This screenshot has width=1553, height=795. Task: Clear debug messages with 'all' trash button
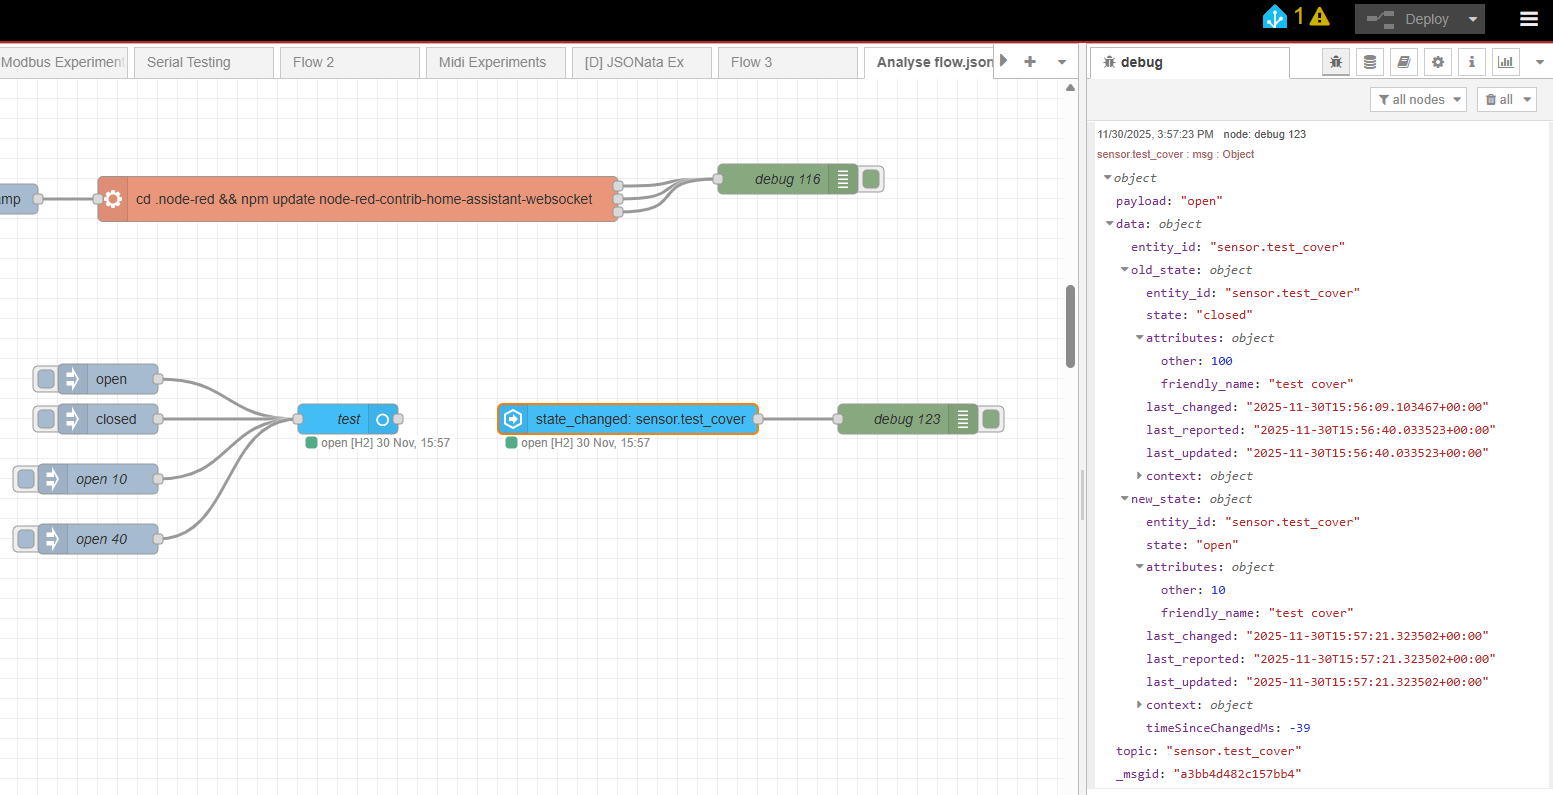tap(1499, 99)
